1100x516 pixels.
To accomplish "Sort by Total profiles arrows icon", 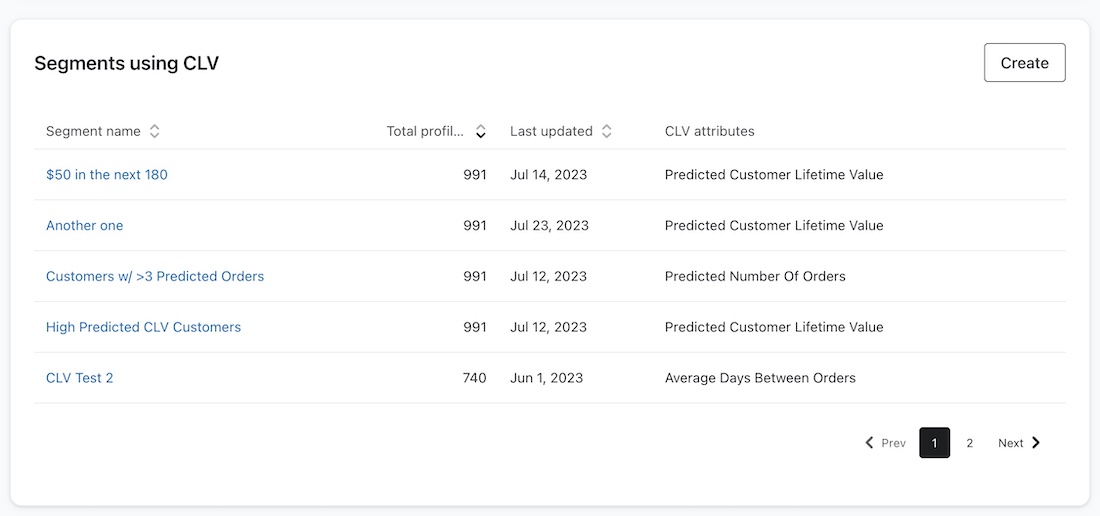I will [x=481, y=131].
